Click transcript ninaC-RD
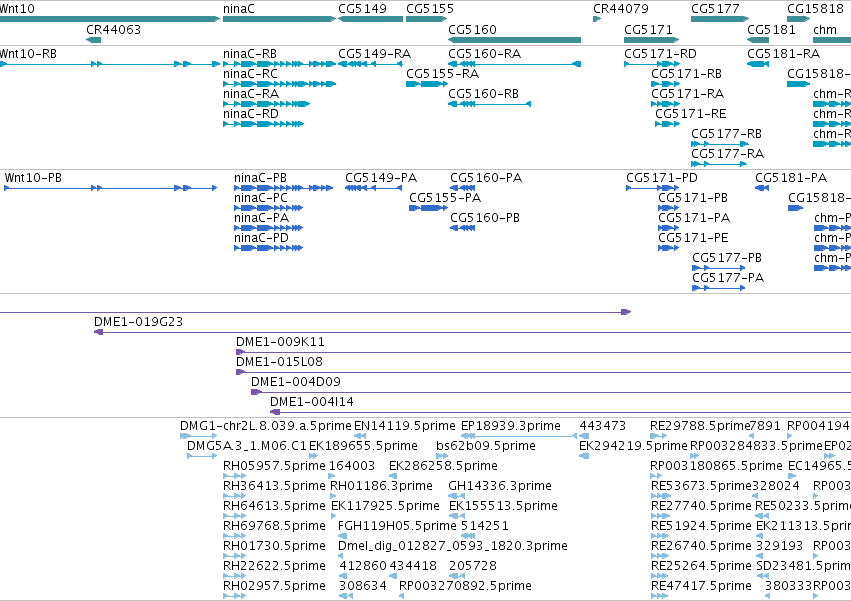Image resolution: width=851 pixels, height=601 pixels. 251,115
